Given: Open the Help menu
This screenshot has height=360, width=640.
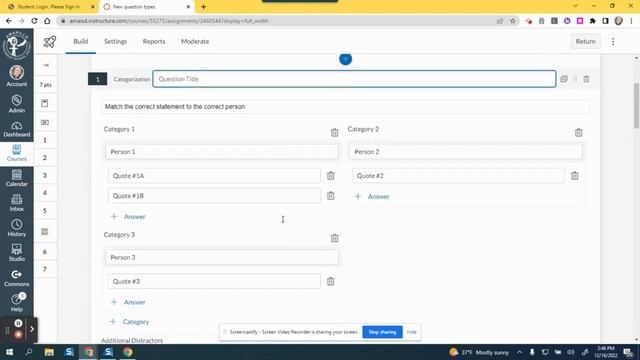Looking at the screenshot, I should coord(17,302).
